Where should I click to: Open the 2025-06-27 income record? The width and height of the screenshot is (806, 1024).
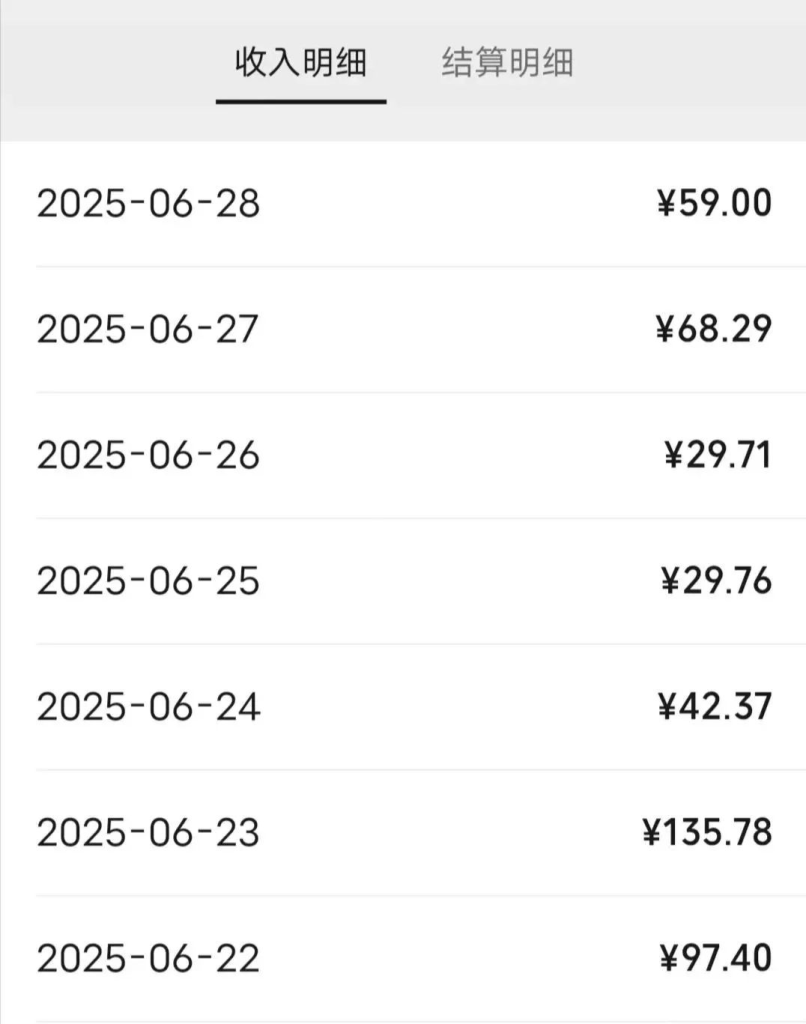point(148,330)
